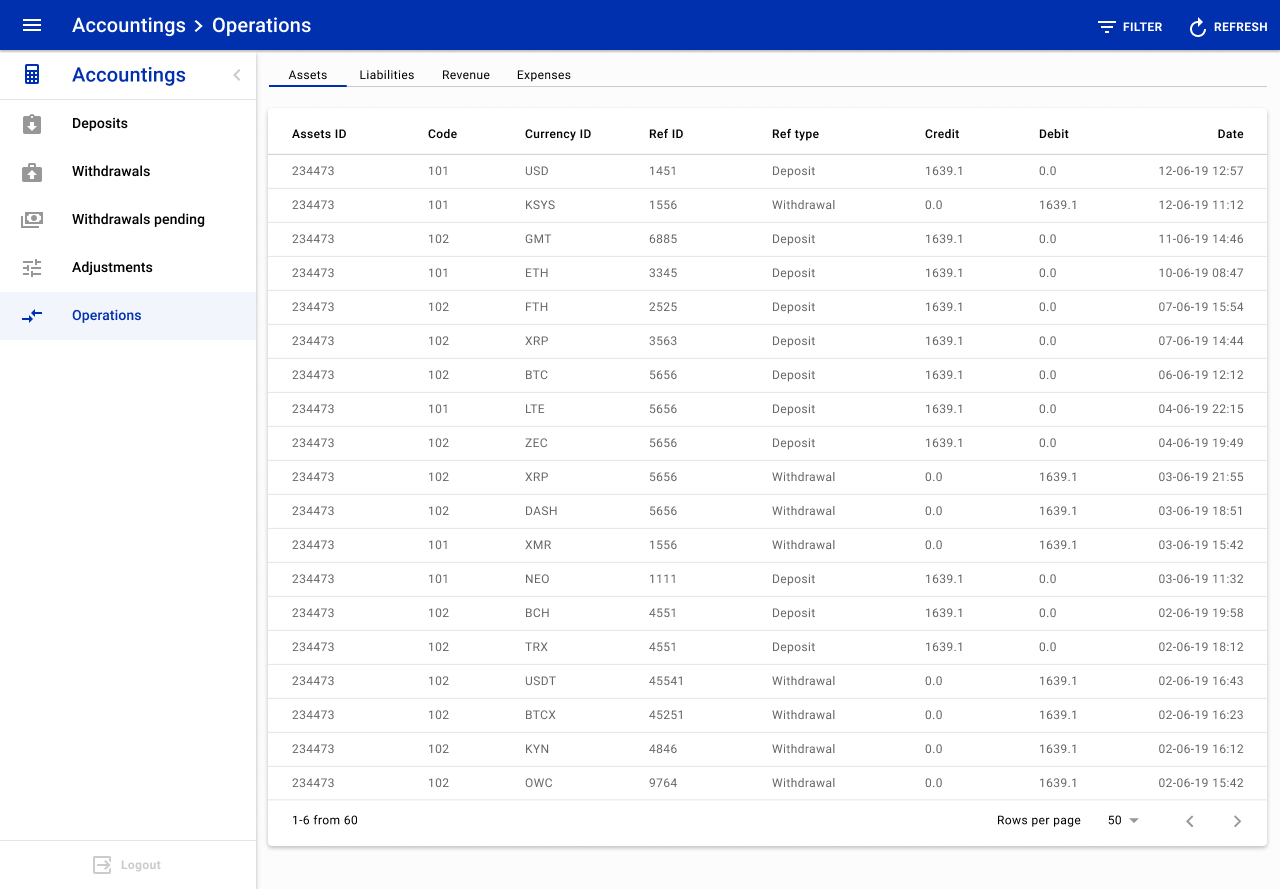Click the Adjustments sliders icon
This screenshot has height=889, width=1280.
point(32,268)
